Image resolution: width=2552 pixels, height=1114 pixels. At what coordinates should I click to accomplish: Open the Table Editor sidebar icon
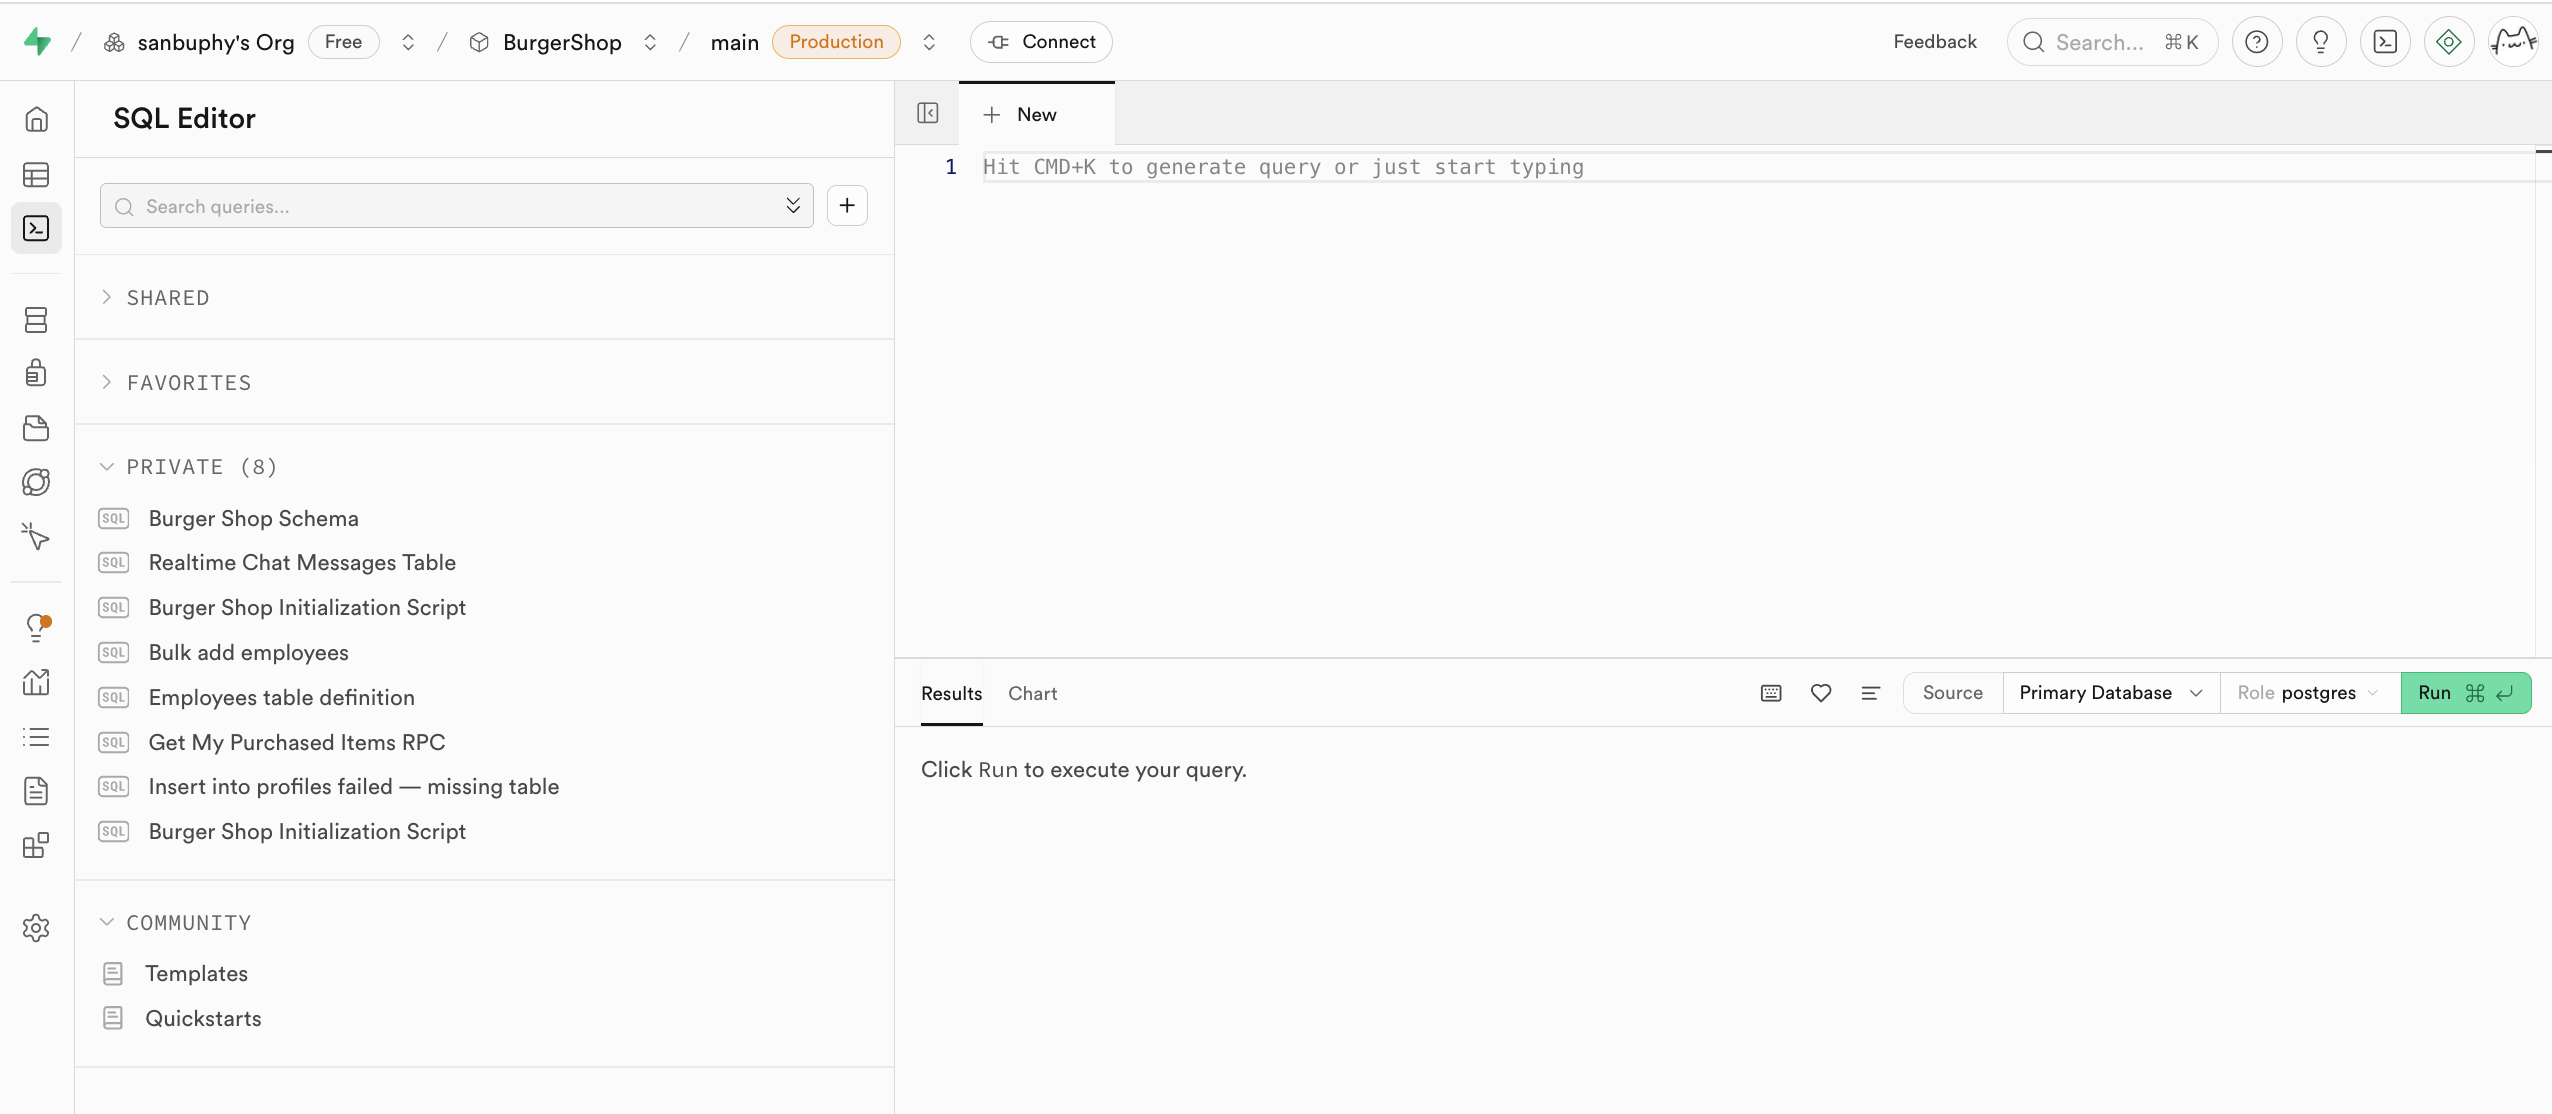(x=36, y=175)
